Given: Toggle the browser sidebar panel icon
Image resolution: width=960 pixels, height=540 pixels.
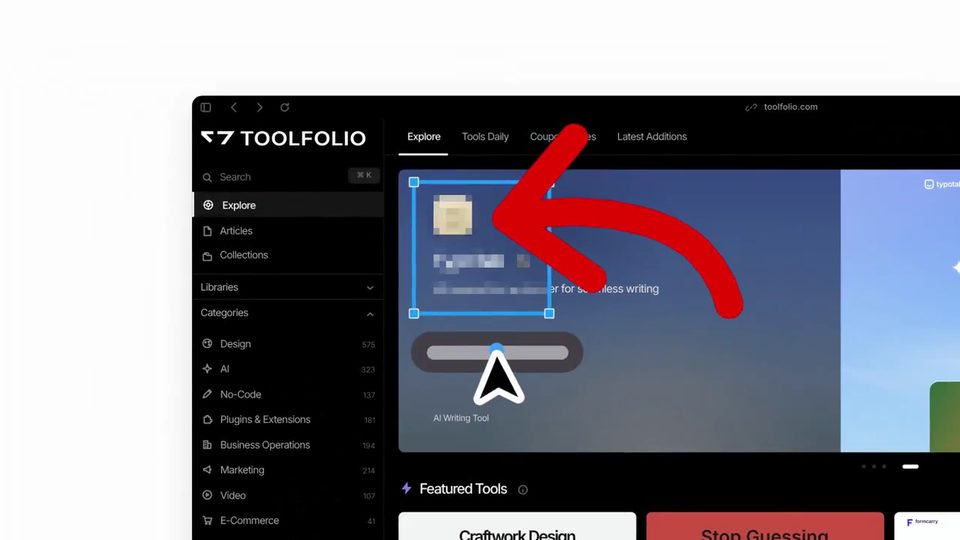Looking at the screenshot, I should 206,107.
